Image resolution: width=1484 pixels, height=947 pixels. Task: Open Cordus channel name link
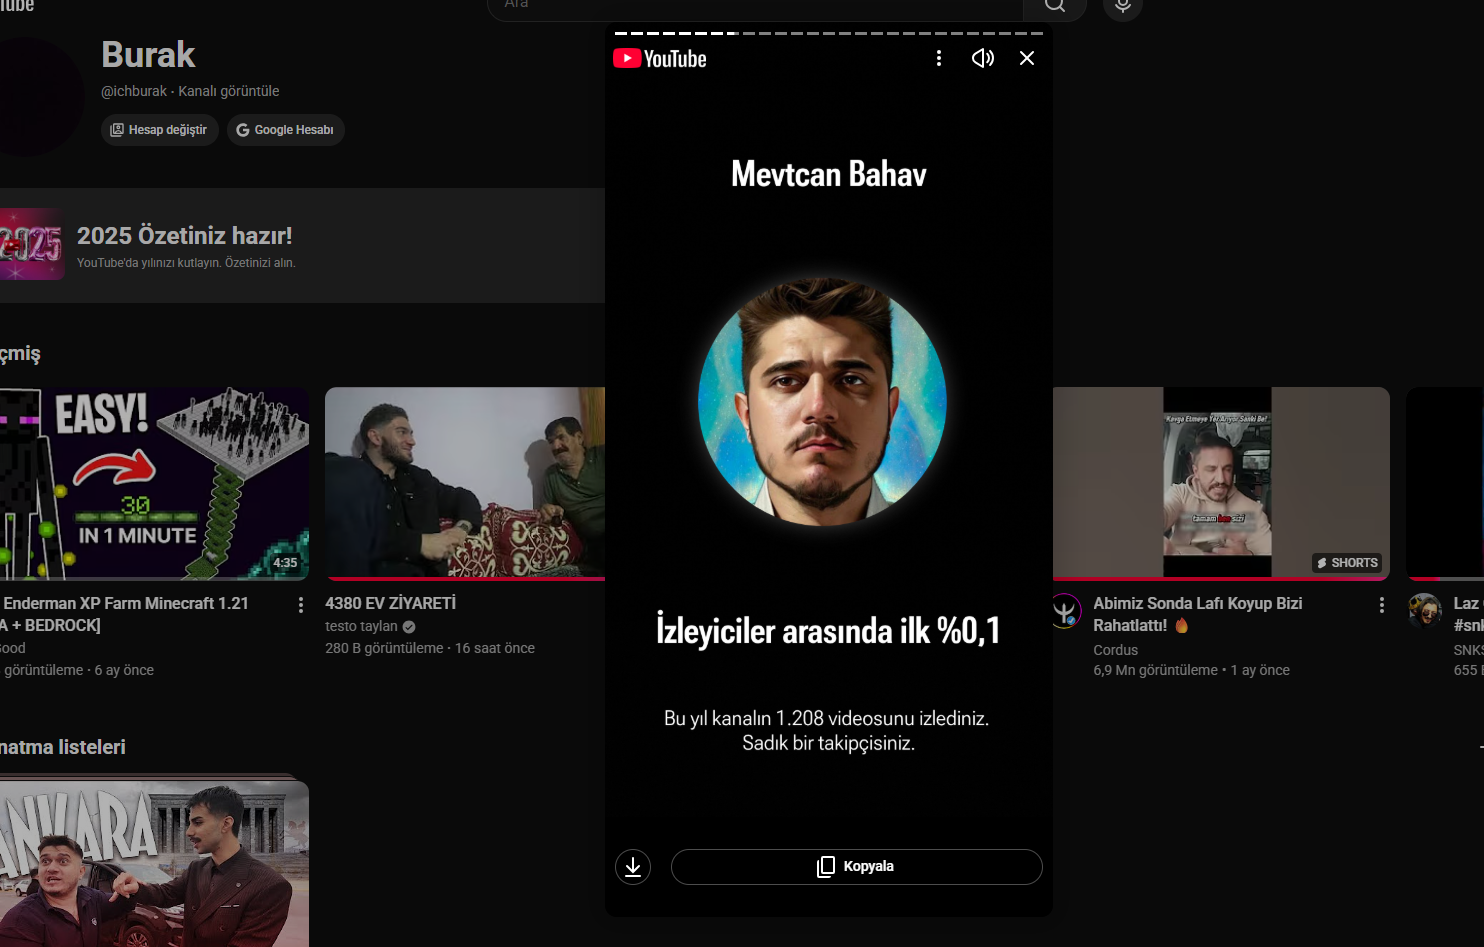click(x=1115, y=650)
